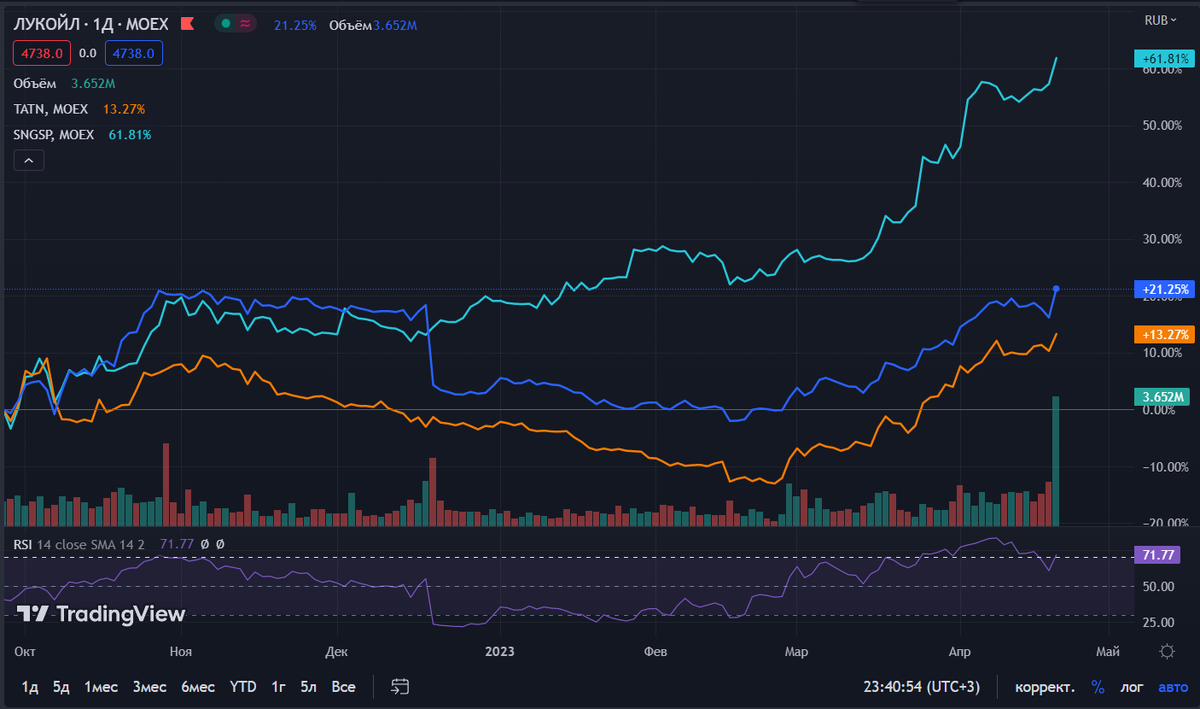Toggle the percent scale mode

point(1098,687)
